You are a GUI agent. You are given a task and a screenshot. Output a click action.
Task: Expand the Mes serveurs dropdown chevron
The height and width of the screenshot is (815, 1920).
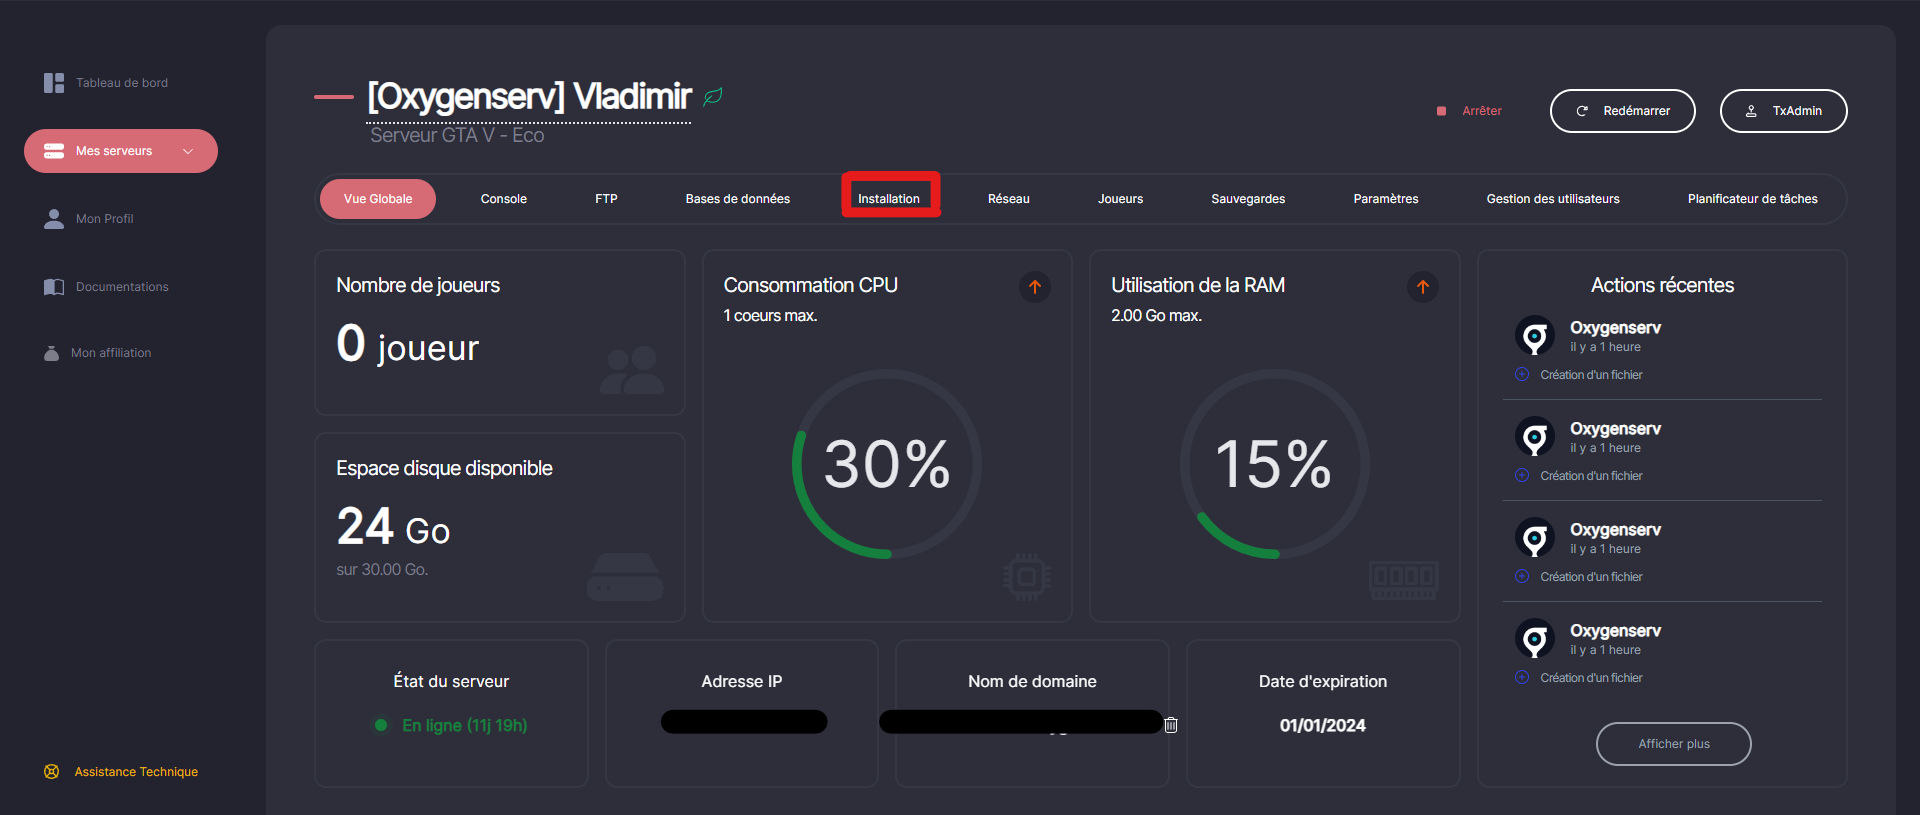[188, 151]
